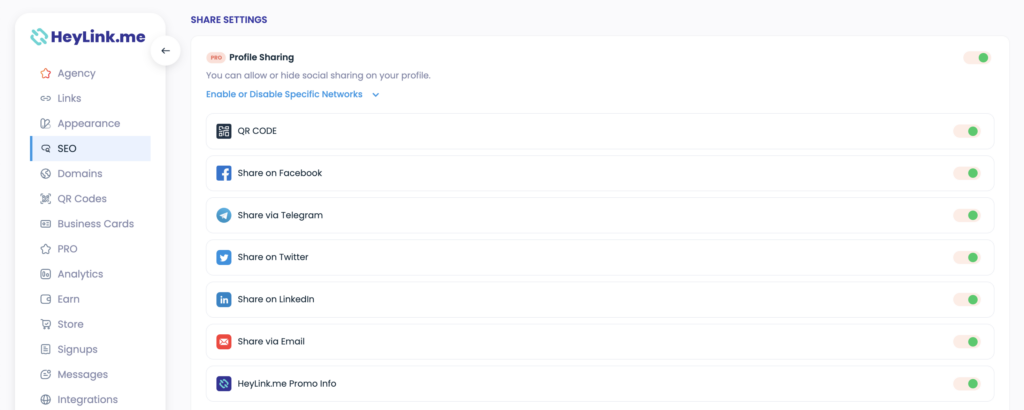
Task: Click Enable or Disable Specific Networks link
Action: coord(284,95)
